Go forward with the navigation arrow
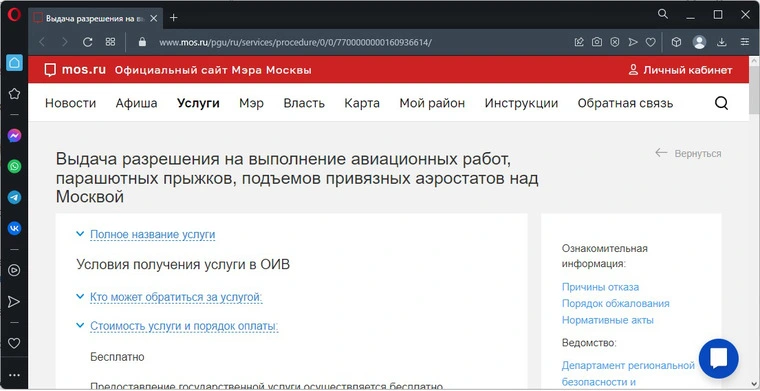The image size is (760, 391). click(x=64, y=42)
